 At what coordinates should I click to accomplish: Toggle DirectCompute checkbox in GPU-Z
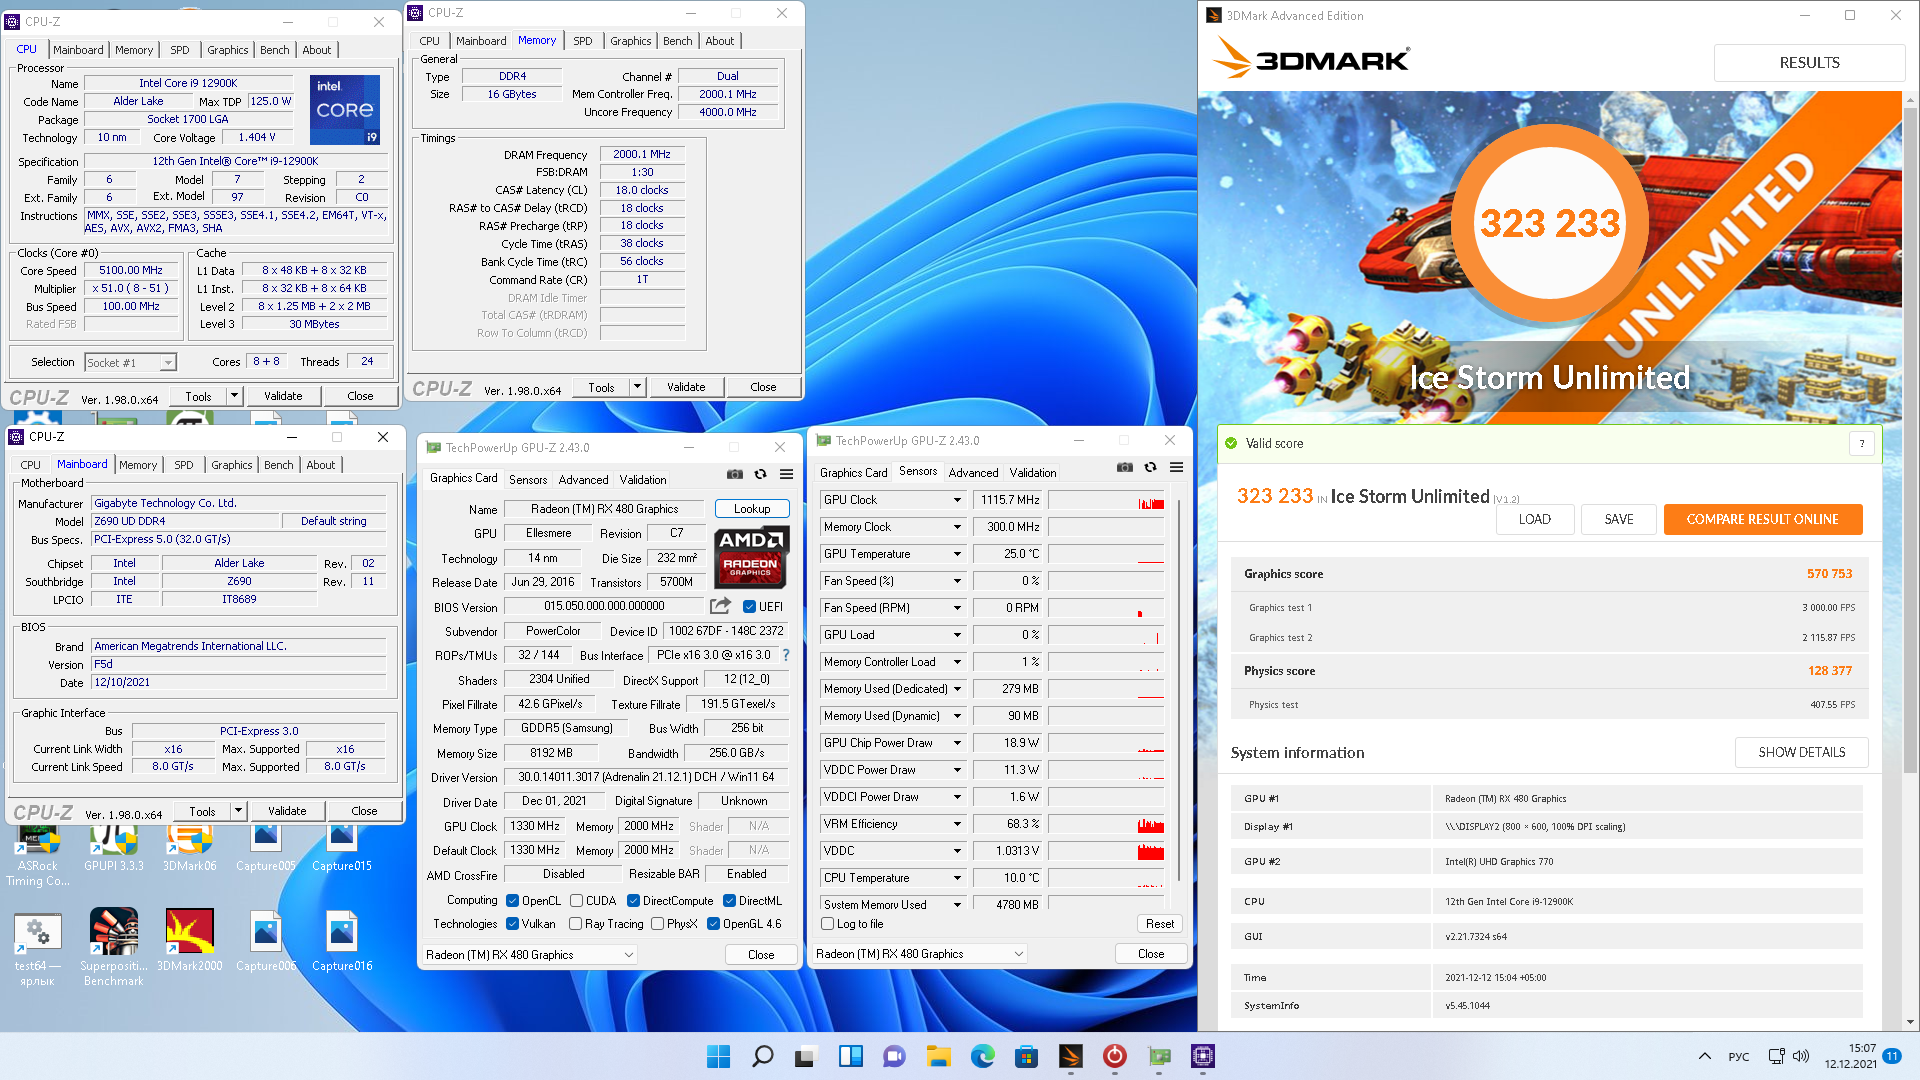pos(633,901)
